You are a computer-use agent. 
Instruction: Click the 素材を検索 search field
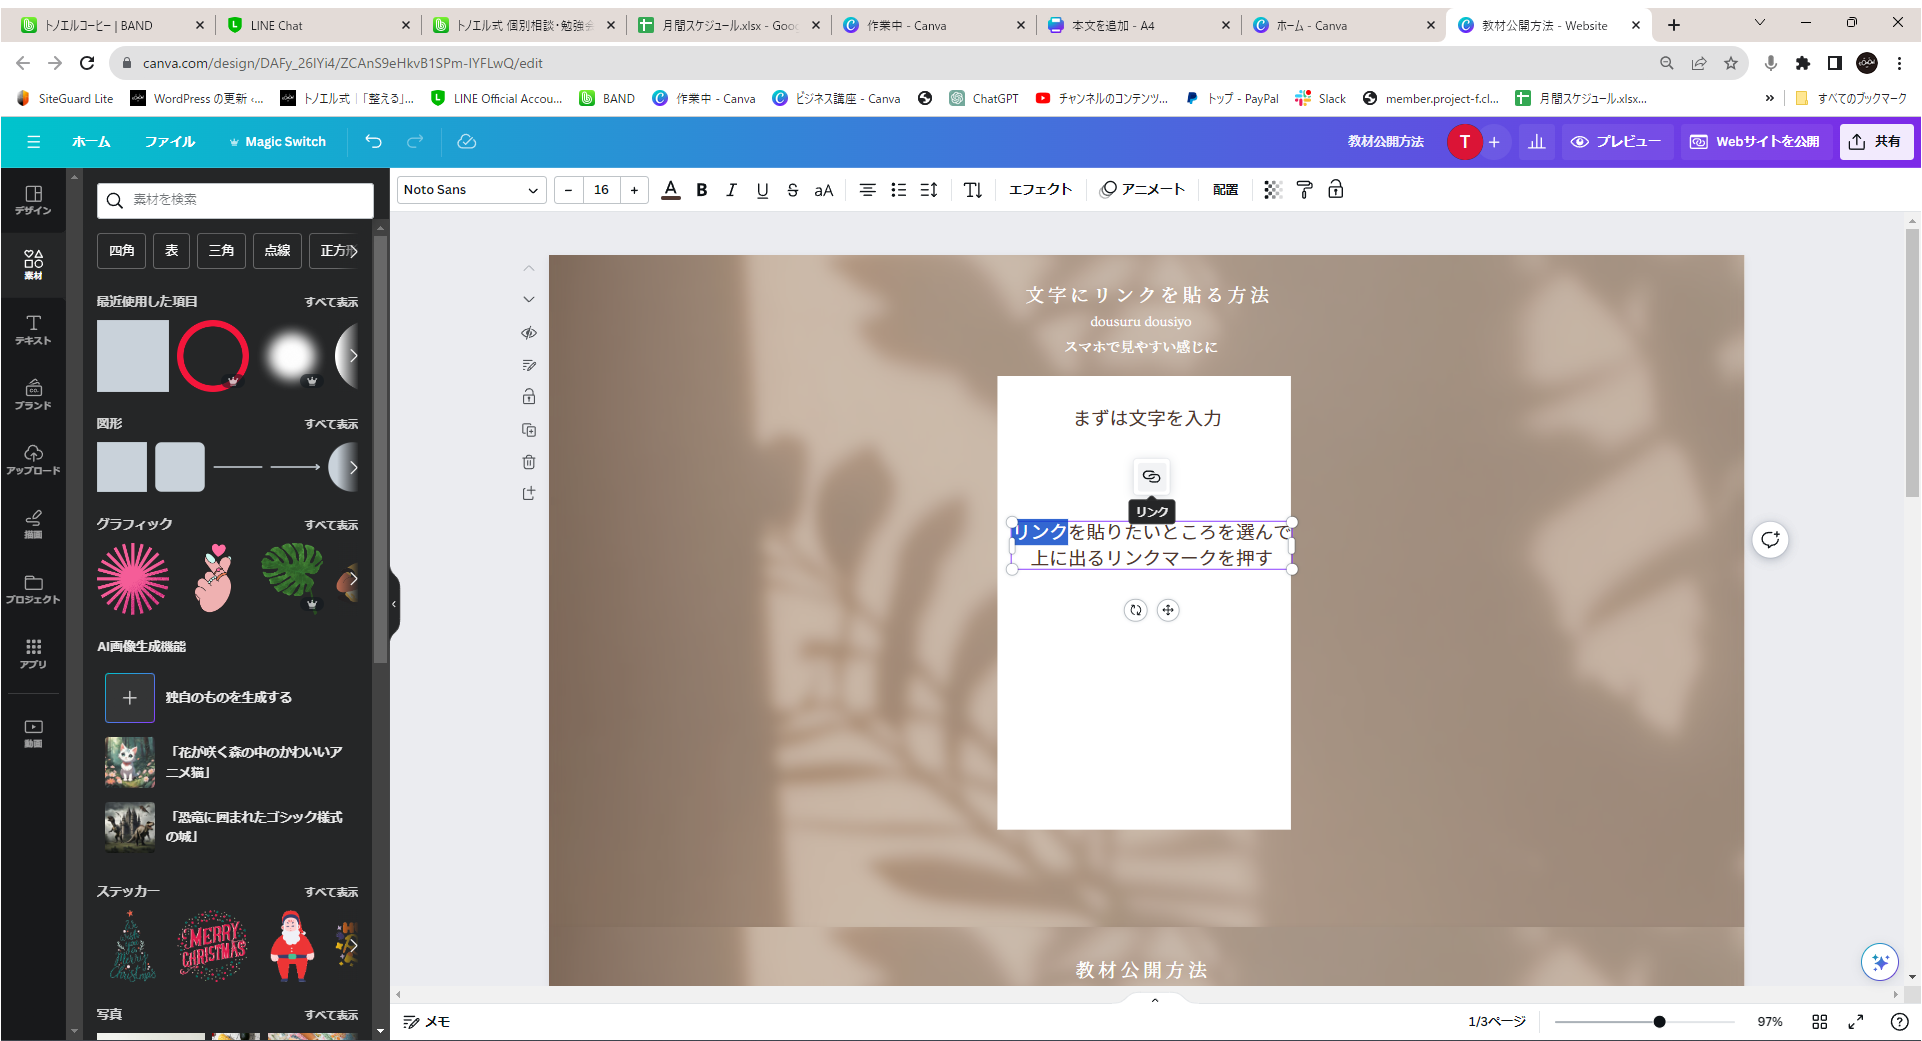pyautogui.click(x=236, y=200)
